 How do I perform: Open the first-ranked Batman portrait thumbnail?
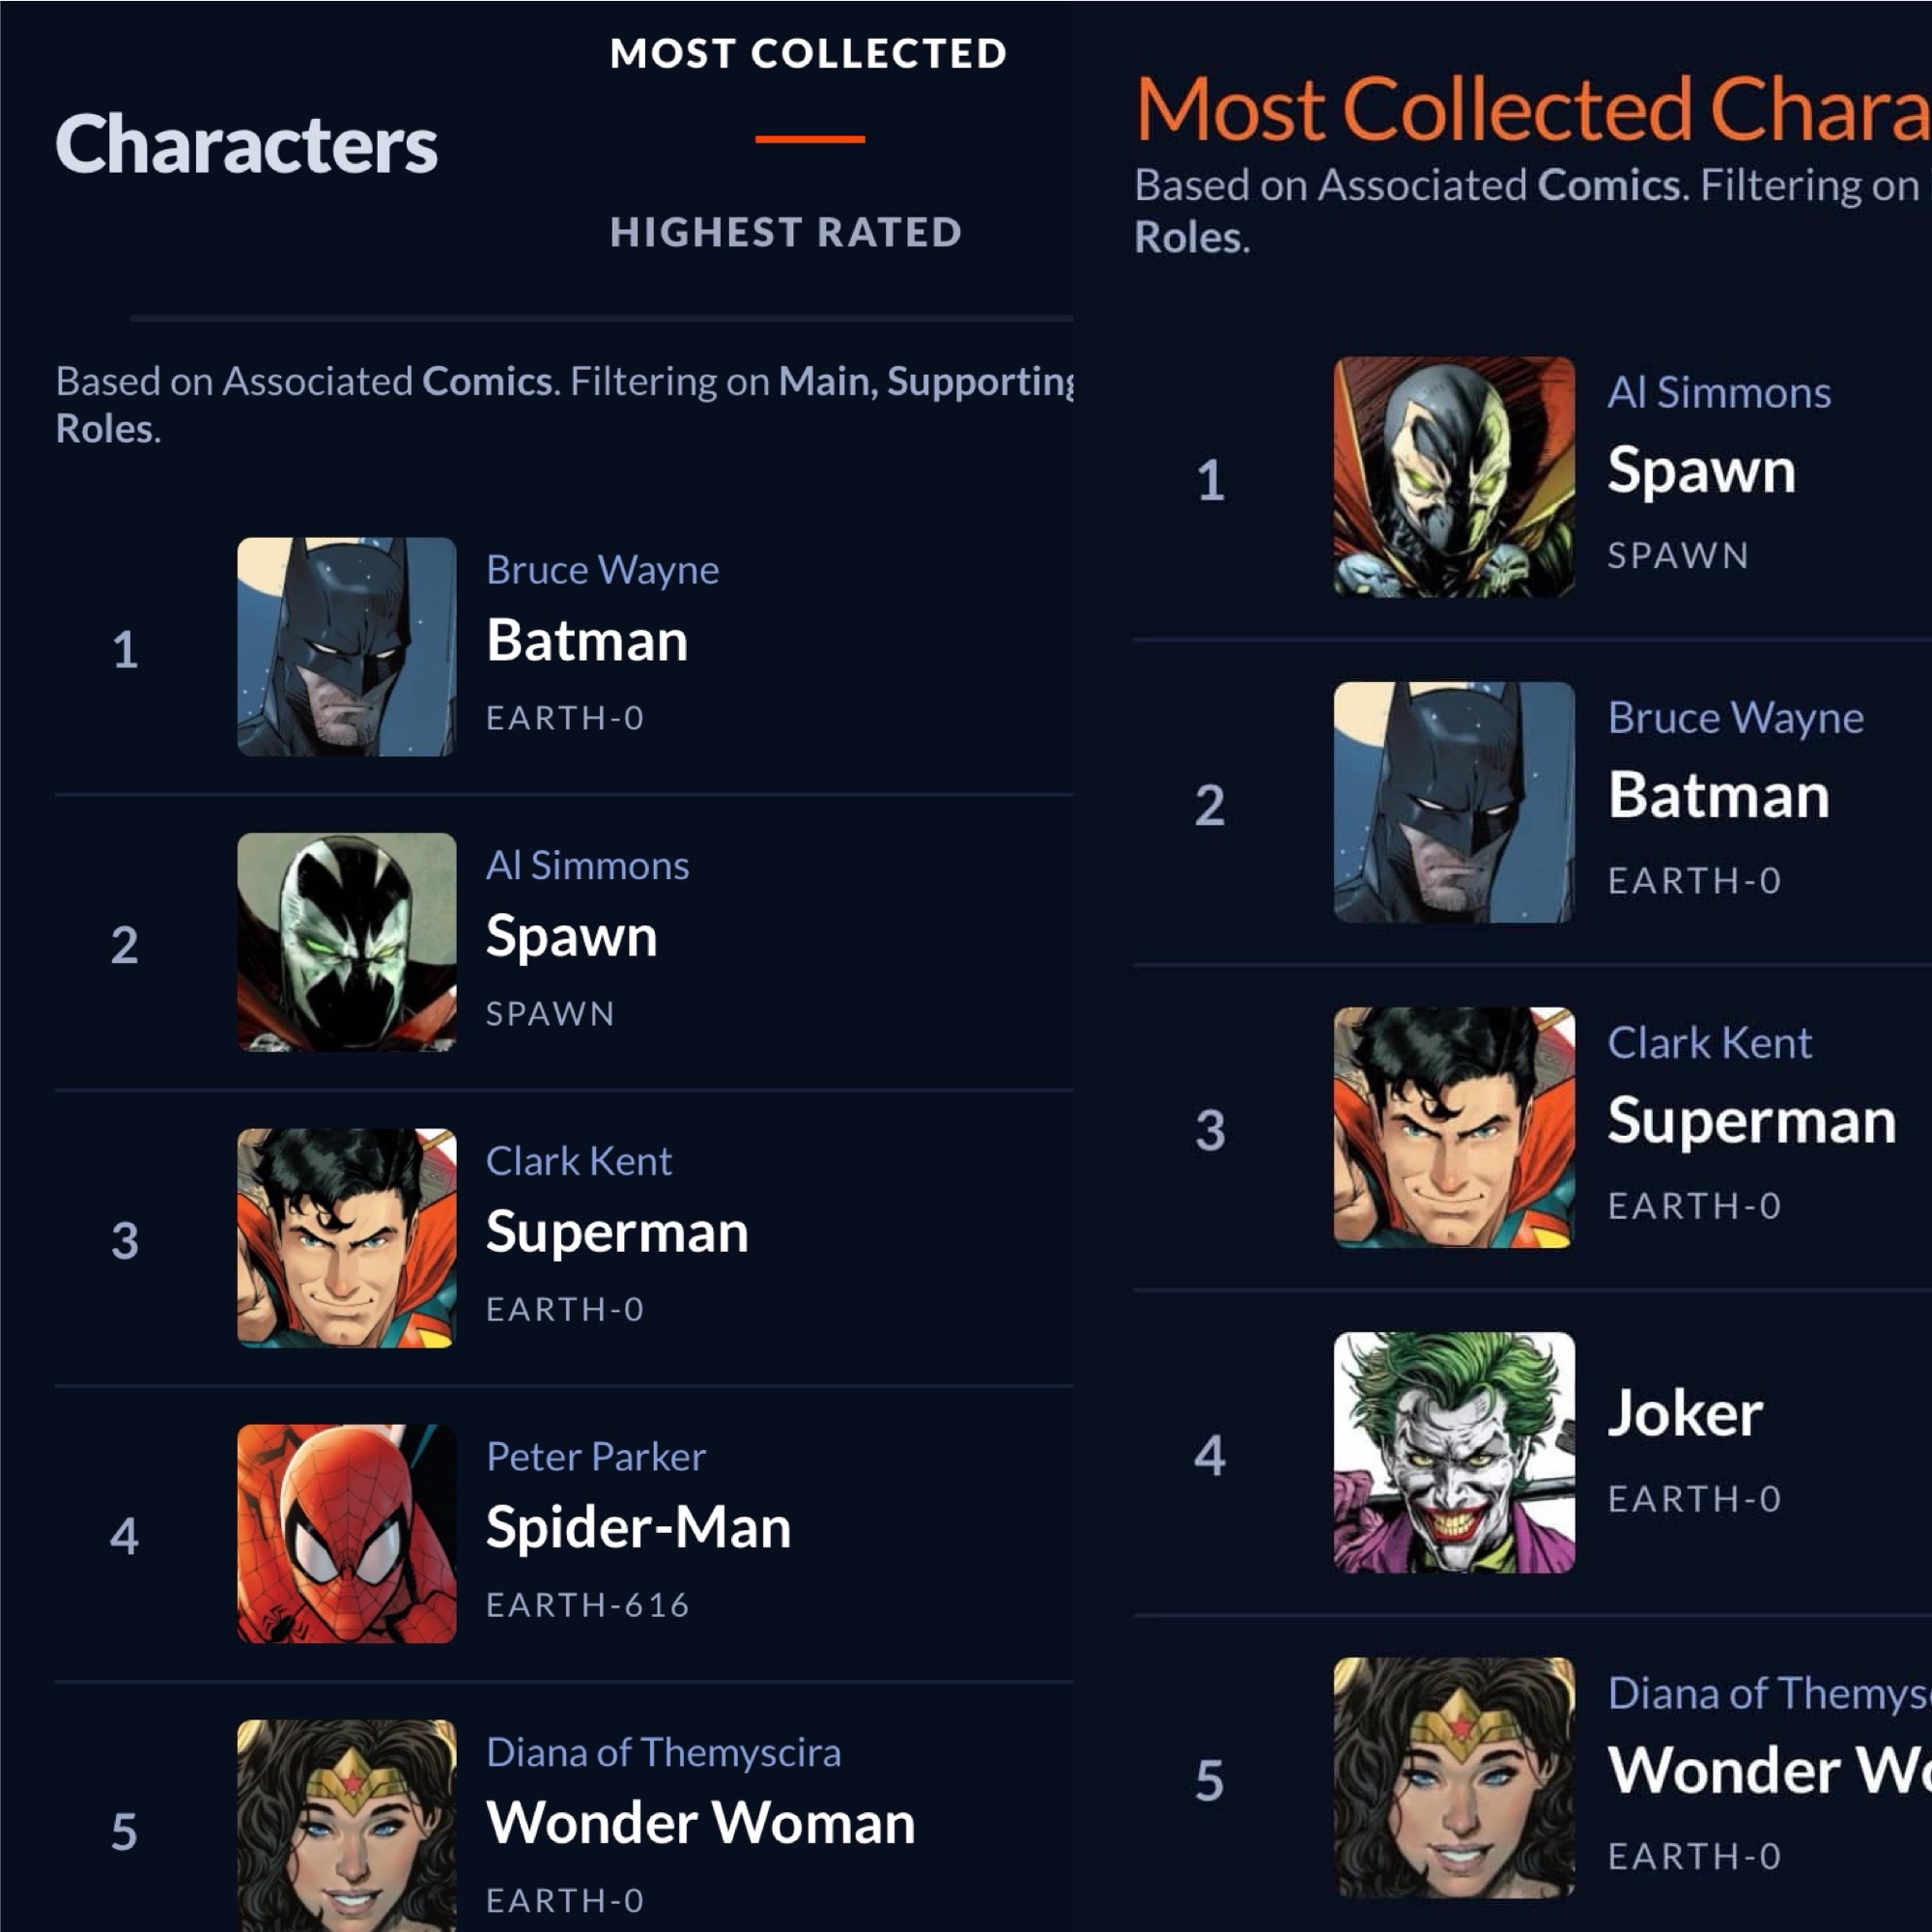point(346,646)
